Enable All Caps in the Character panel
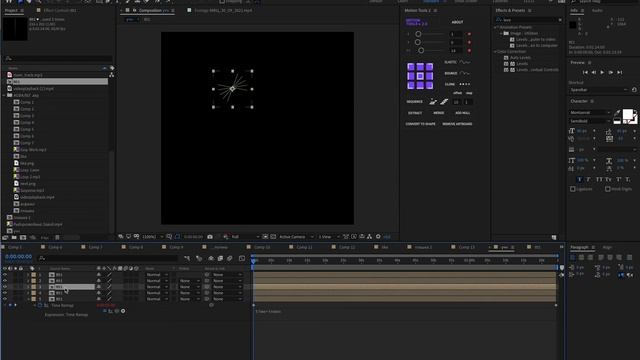 pos(599,180)
